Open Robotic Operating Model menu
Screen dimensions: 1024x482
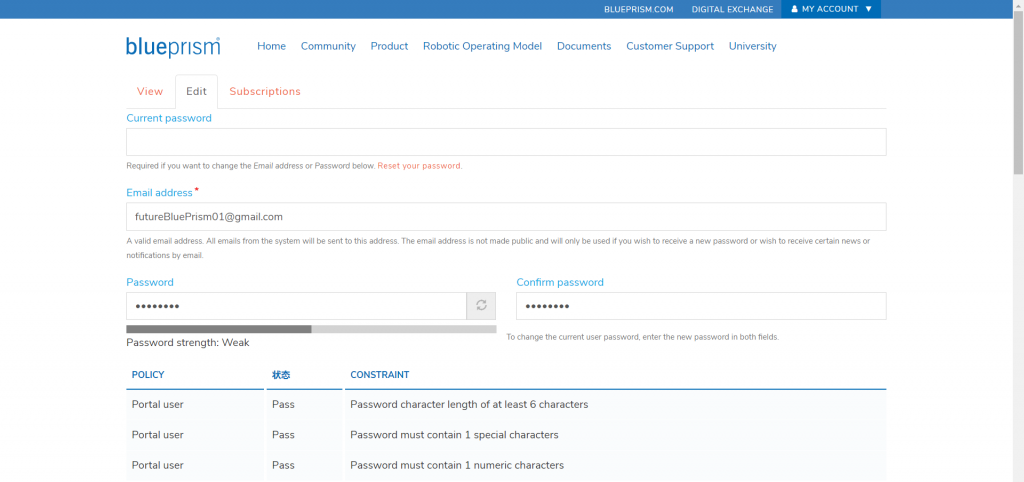483,46
